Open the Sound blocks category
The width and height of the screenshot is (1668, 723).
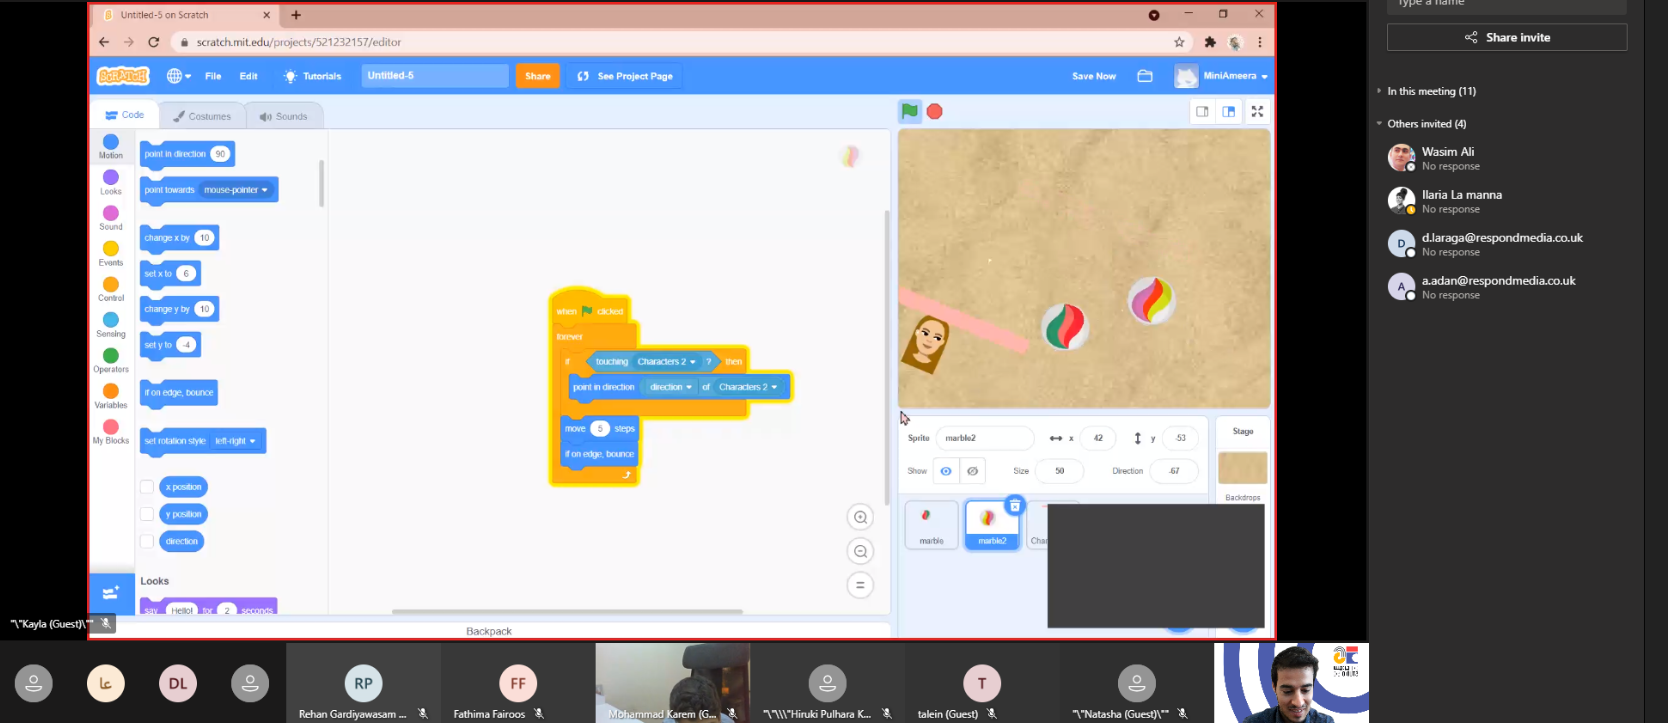111,218
